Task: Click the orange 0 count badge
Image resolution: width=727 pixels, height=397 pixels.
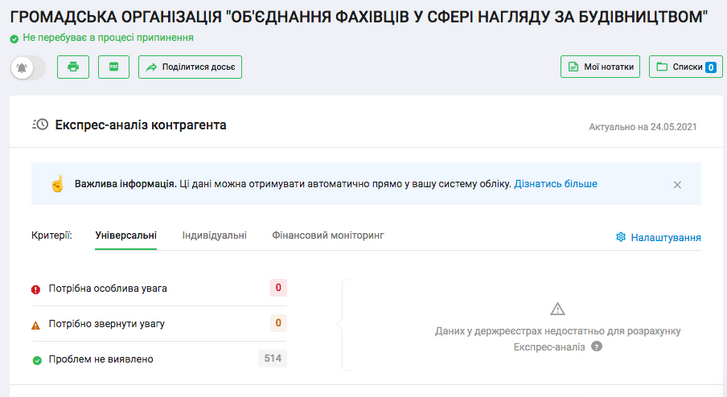Action: point(278,323)
